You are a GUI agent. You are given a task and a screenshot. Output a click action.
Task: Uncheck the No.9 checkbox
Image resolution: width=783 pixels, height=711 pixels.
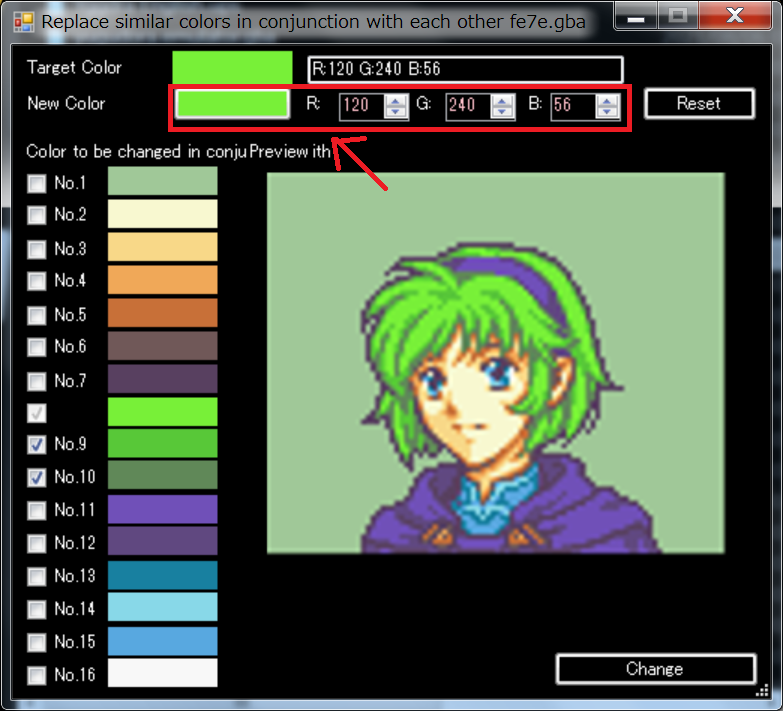click(36, 444)
